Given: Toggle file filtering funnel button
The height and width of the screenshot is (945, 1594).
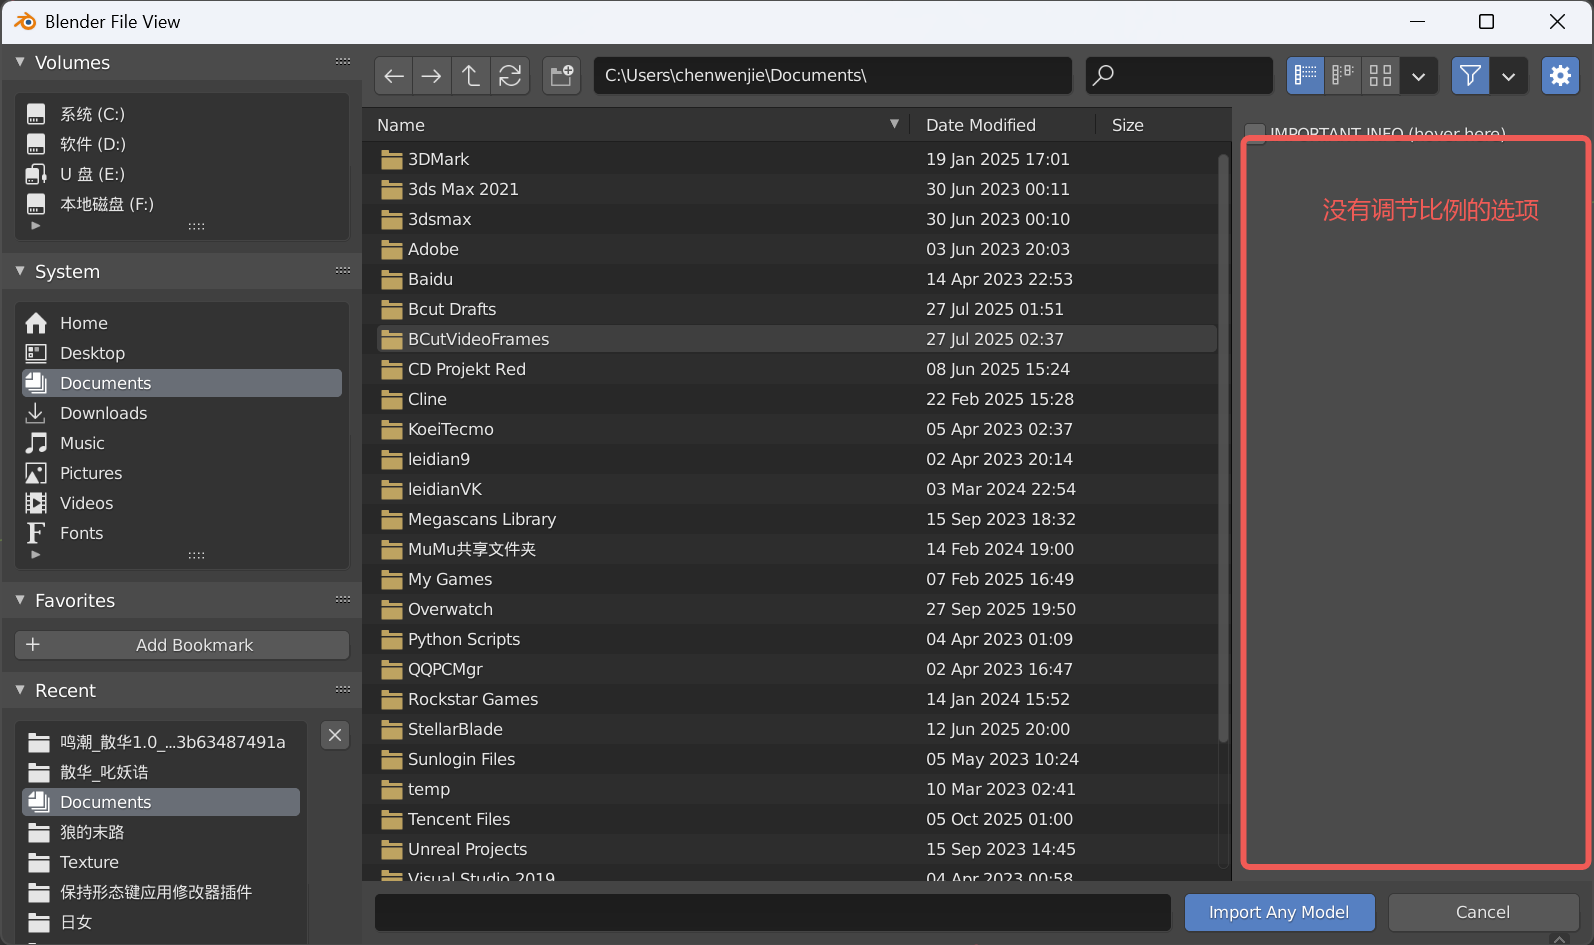Looking at the screenshot, I should [x=1470, y=76].
